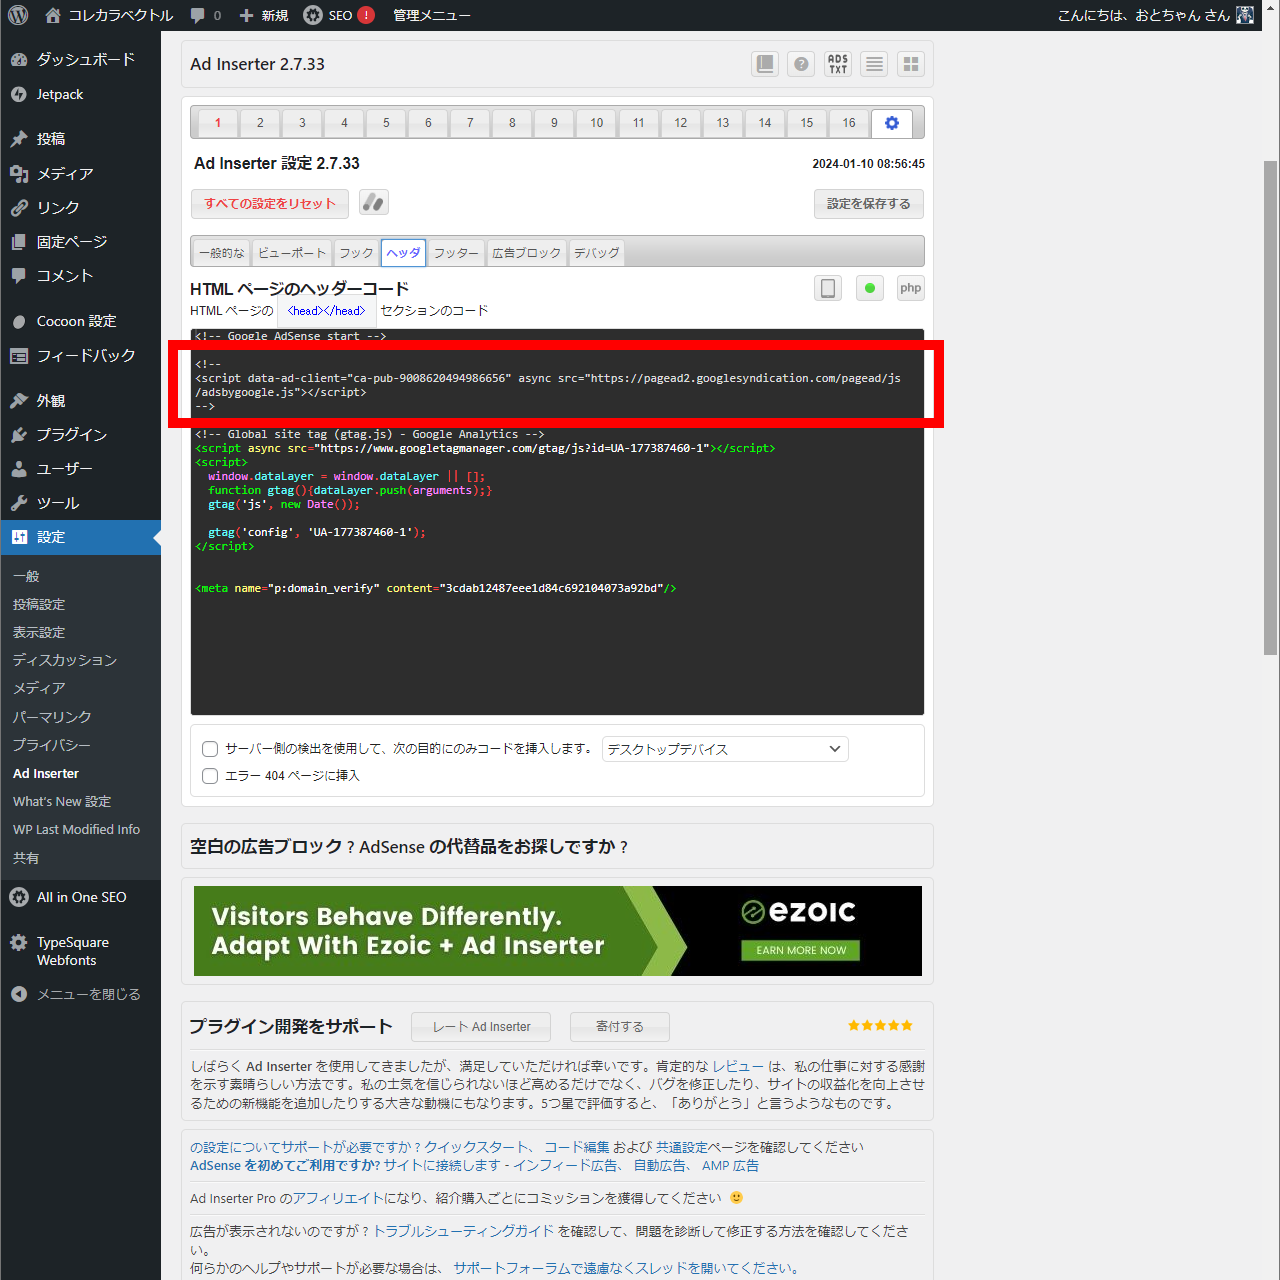Open the デスクトップデバイス dropdown

tap(724, 749)
